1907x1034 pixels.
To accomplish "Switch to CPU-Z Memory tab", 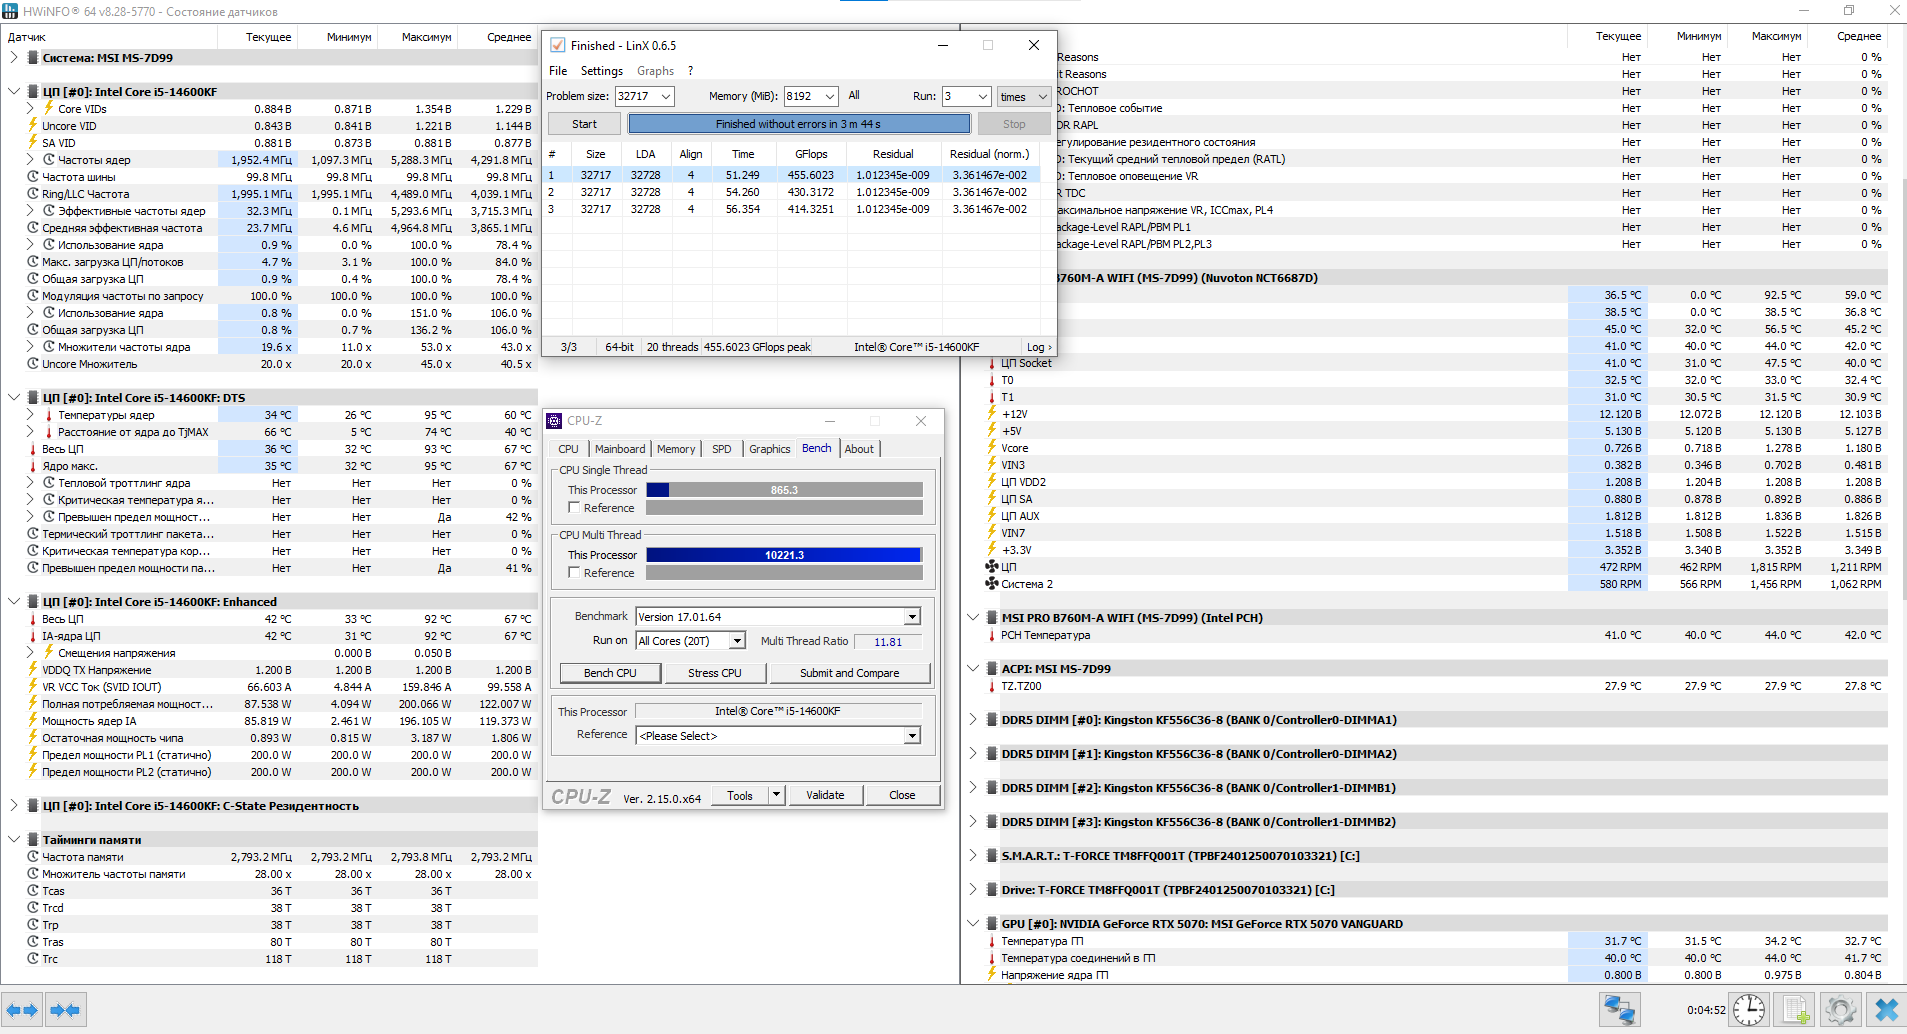I will pos(676,449).
